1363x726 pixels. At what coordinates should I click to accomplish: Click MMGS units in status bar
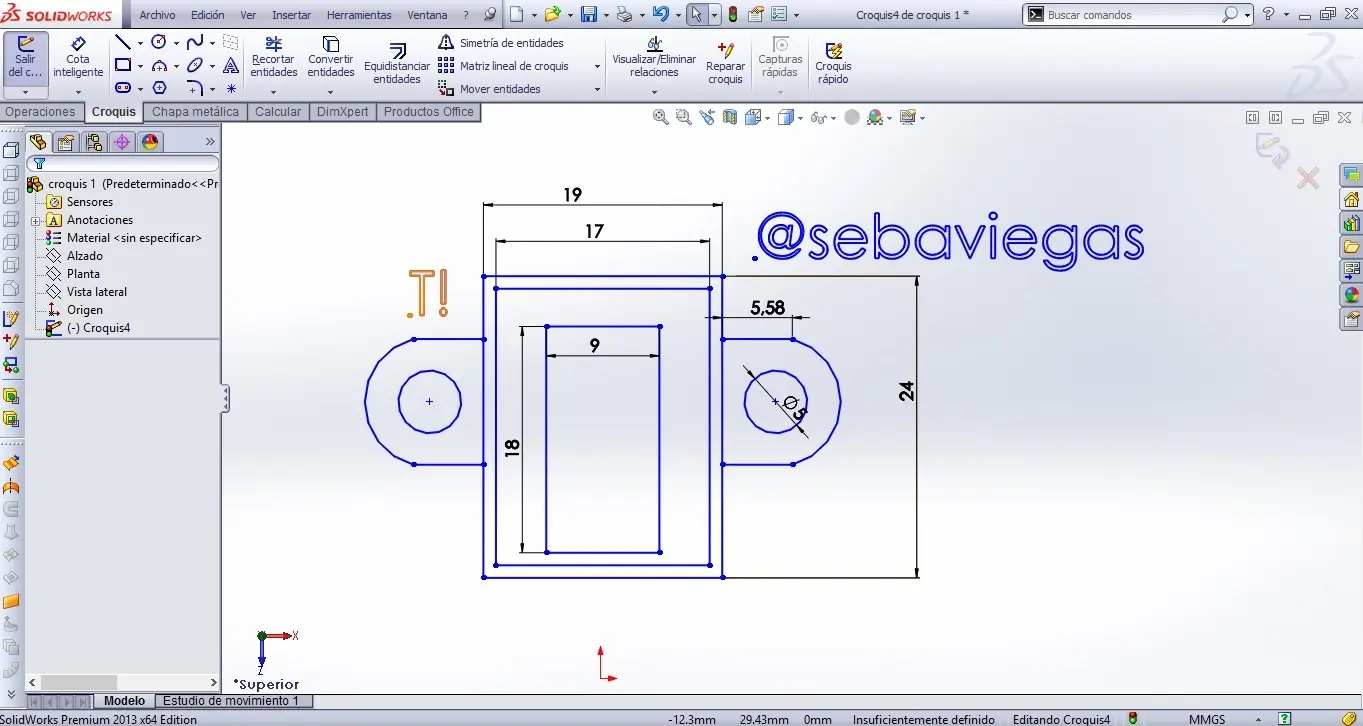[1207, 719]
